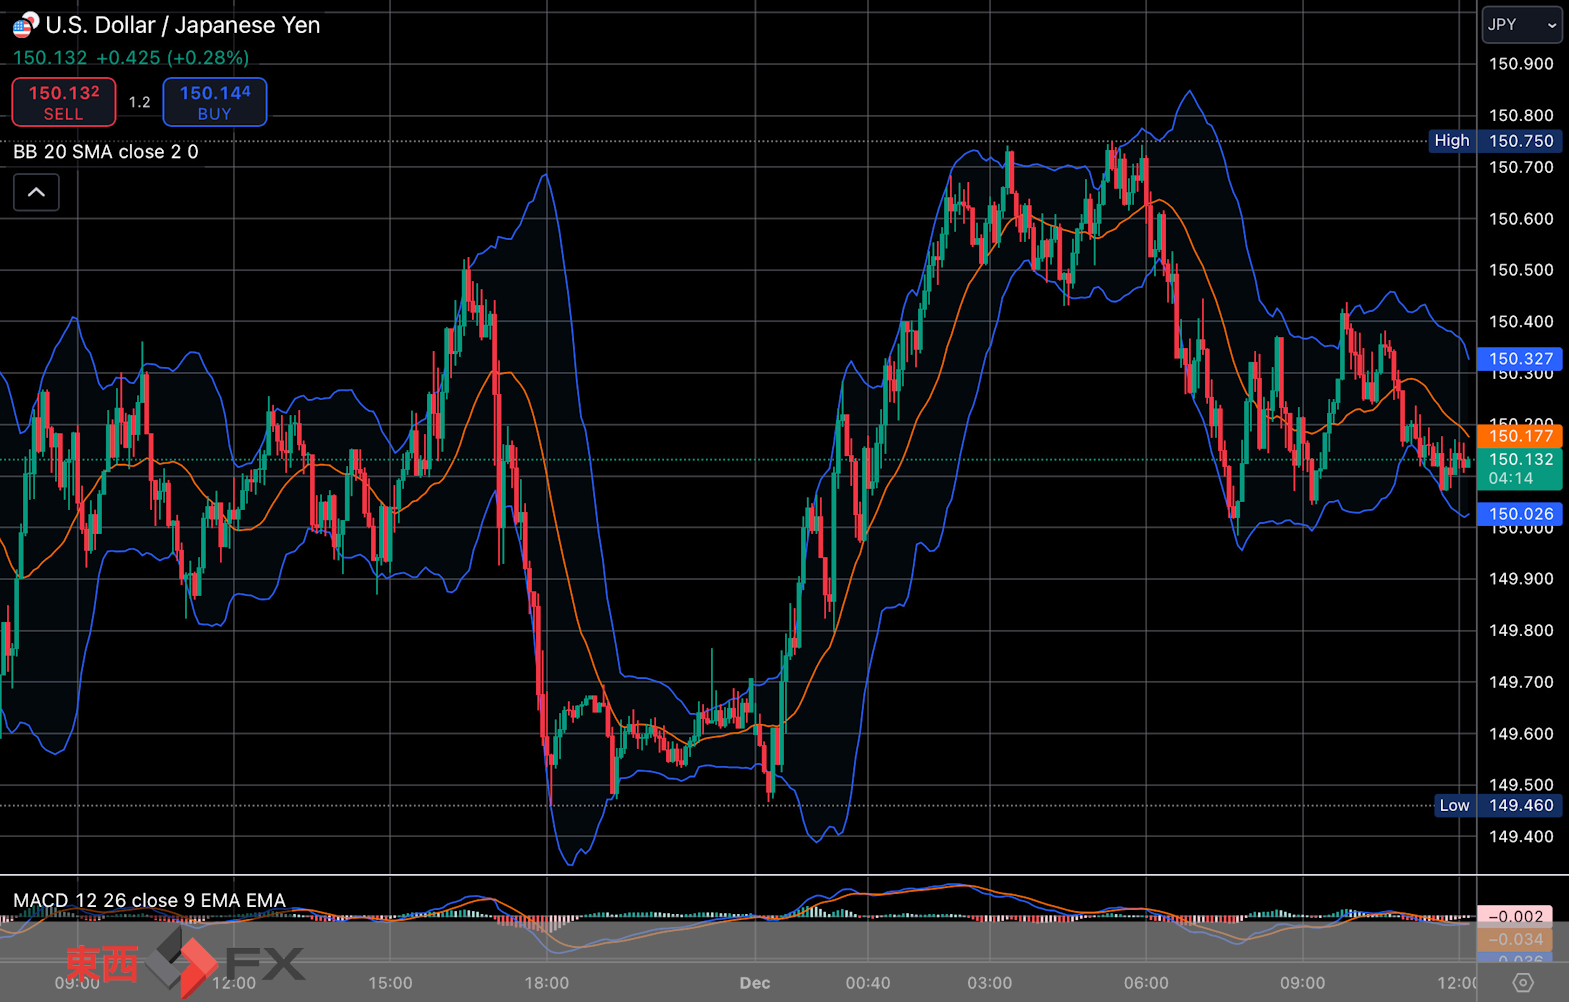
Task: Click the BUY button at 150.144
Action: 215,102
